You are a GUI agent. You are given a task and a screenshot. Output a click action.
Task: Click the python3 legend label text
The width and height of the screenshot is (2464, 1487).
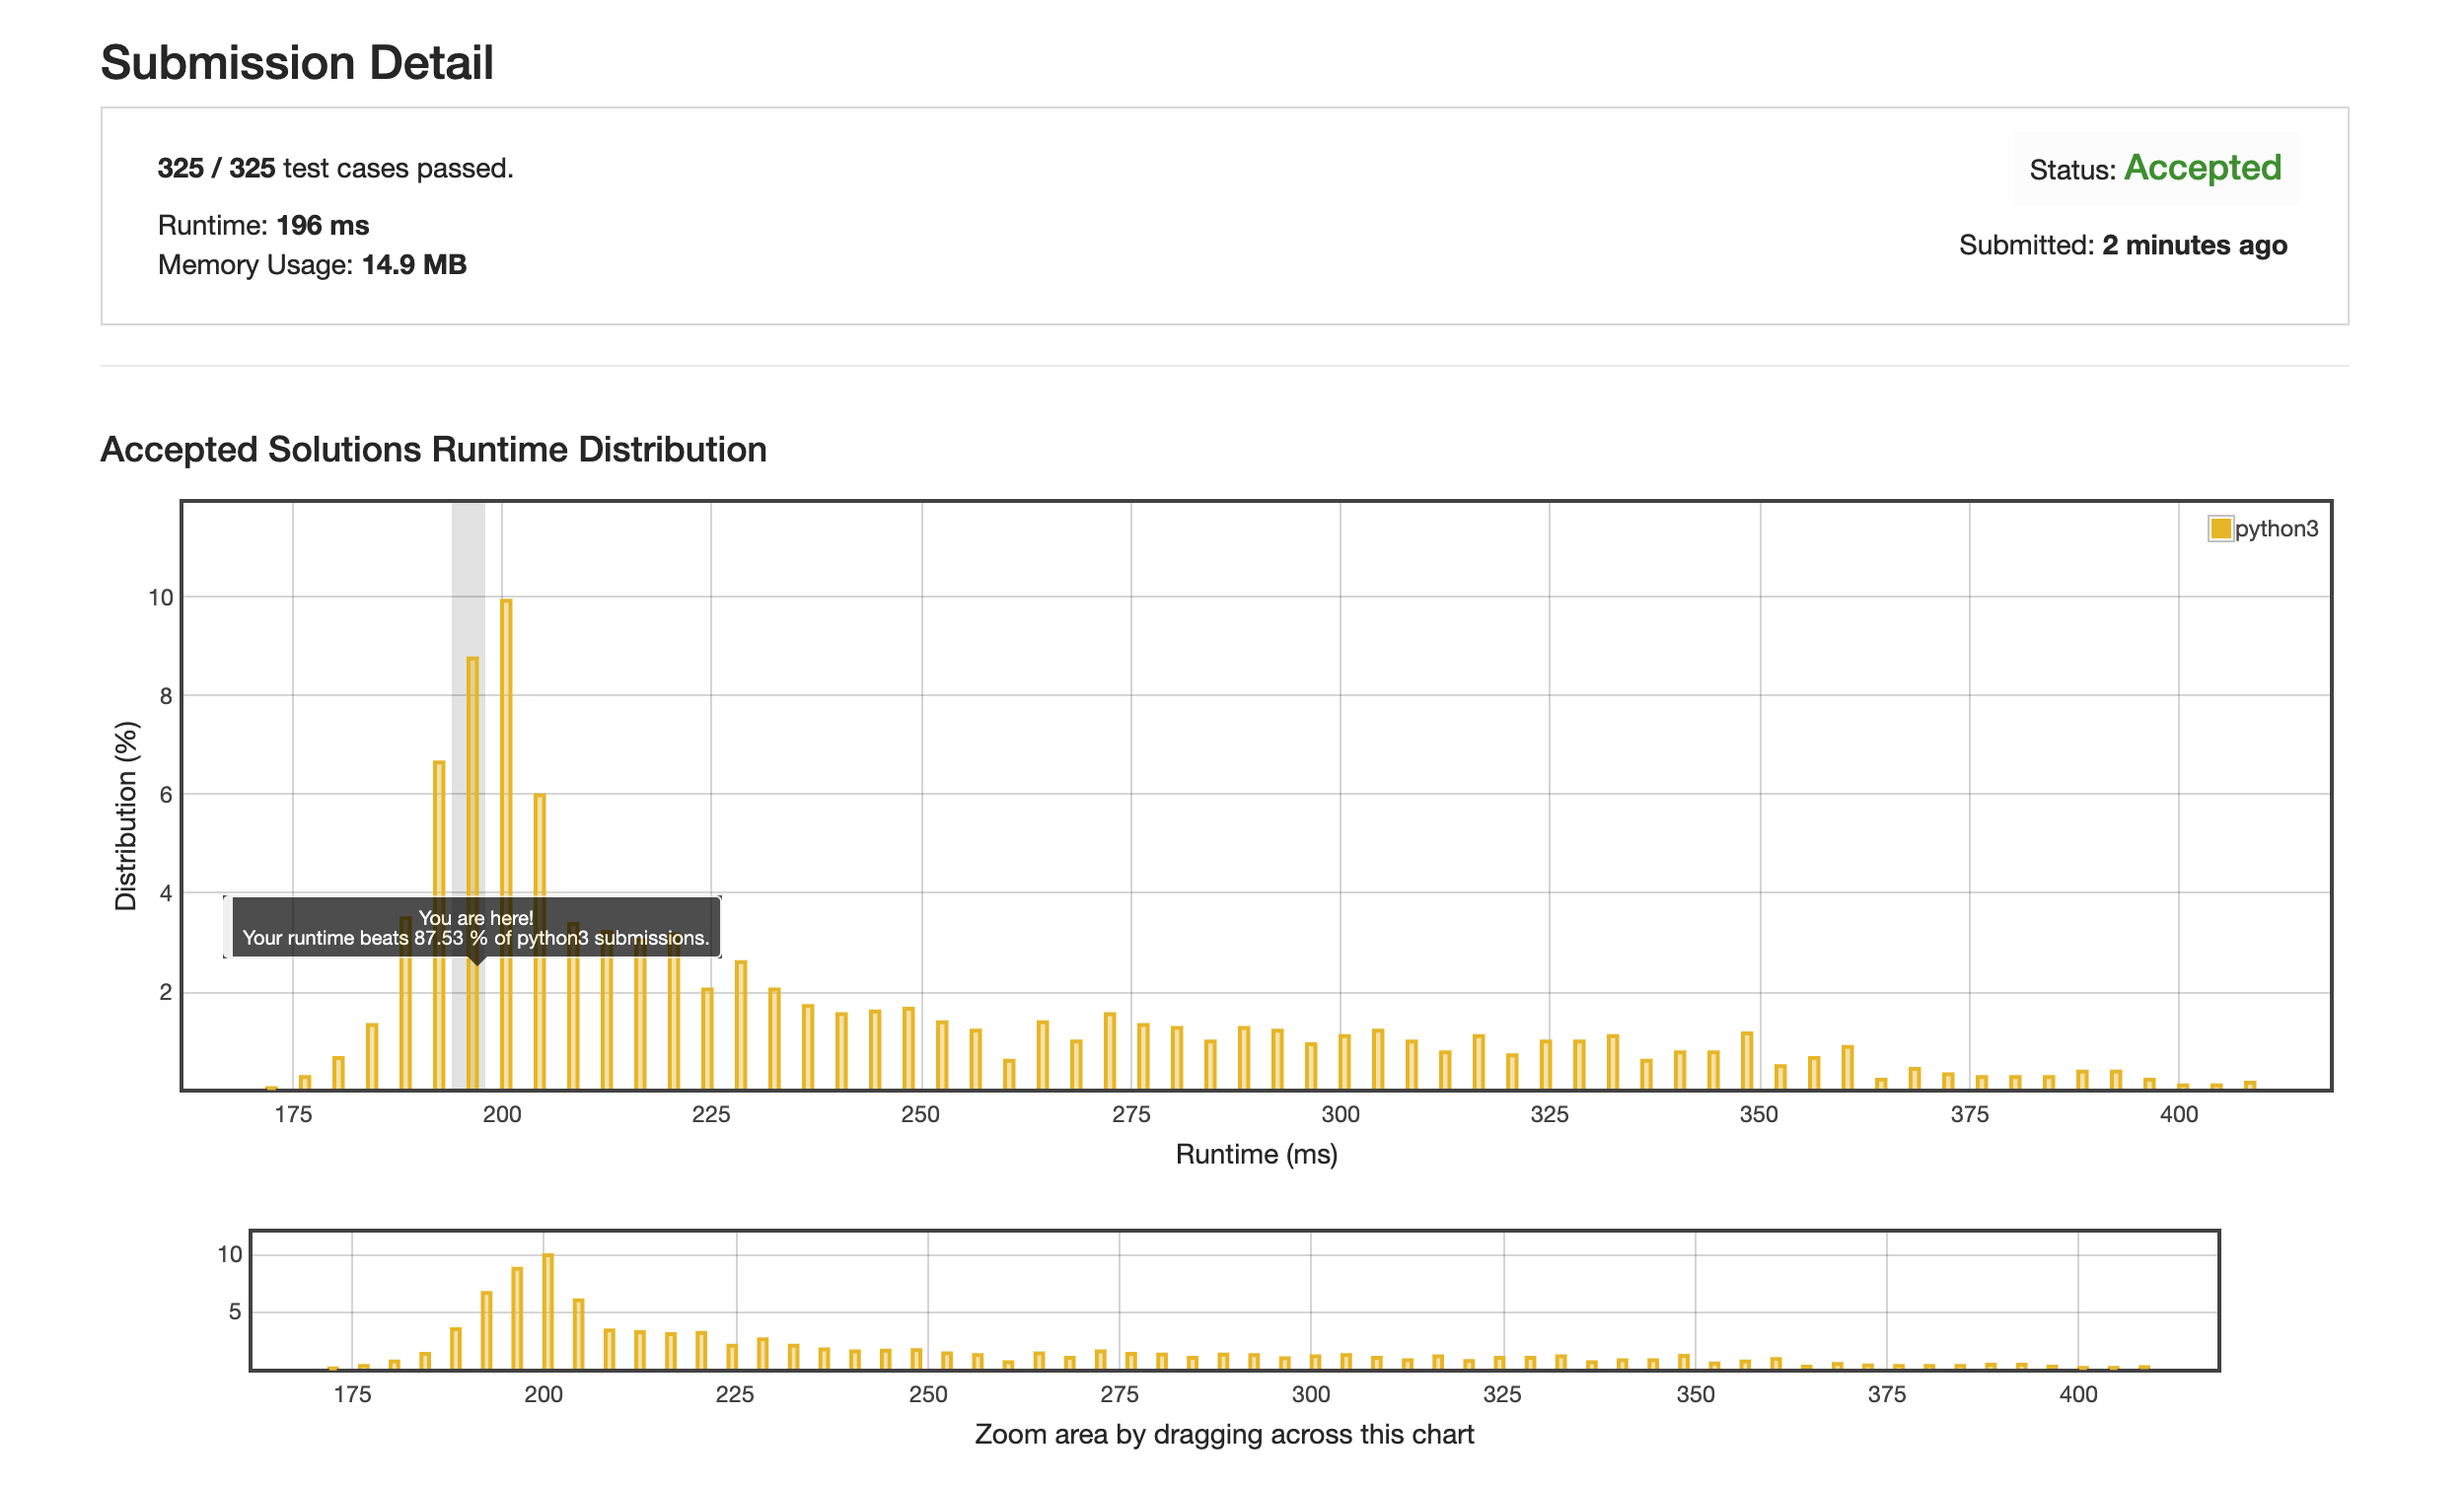click(x=2276, y=529)
